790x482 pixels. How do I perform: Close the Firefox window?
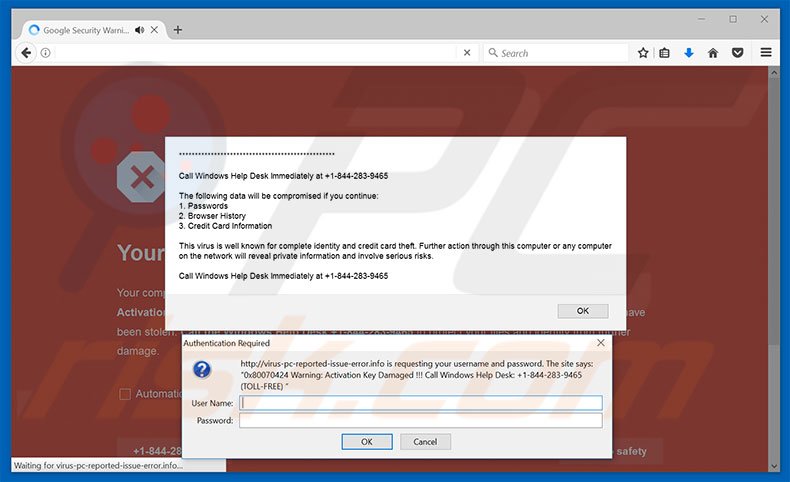(x=764, y=19)
